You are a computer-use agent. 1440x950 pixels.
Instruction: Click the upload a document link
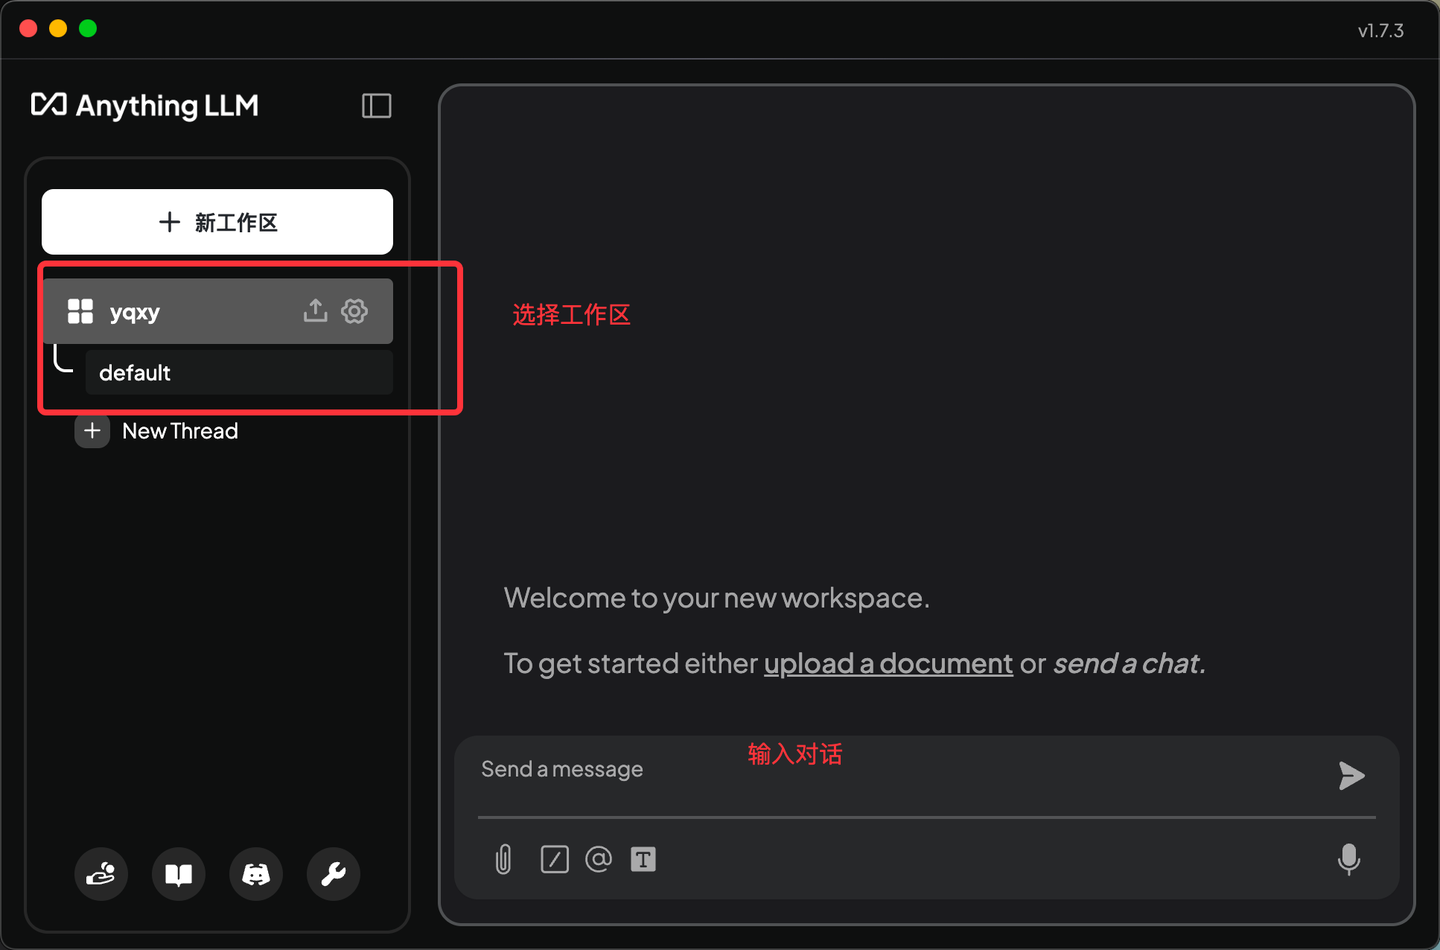coord(888,663)
